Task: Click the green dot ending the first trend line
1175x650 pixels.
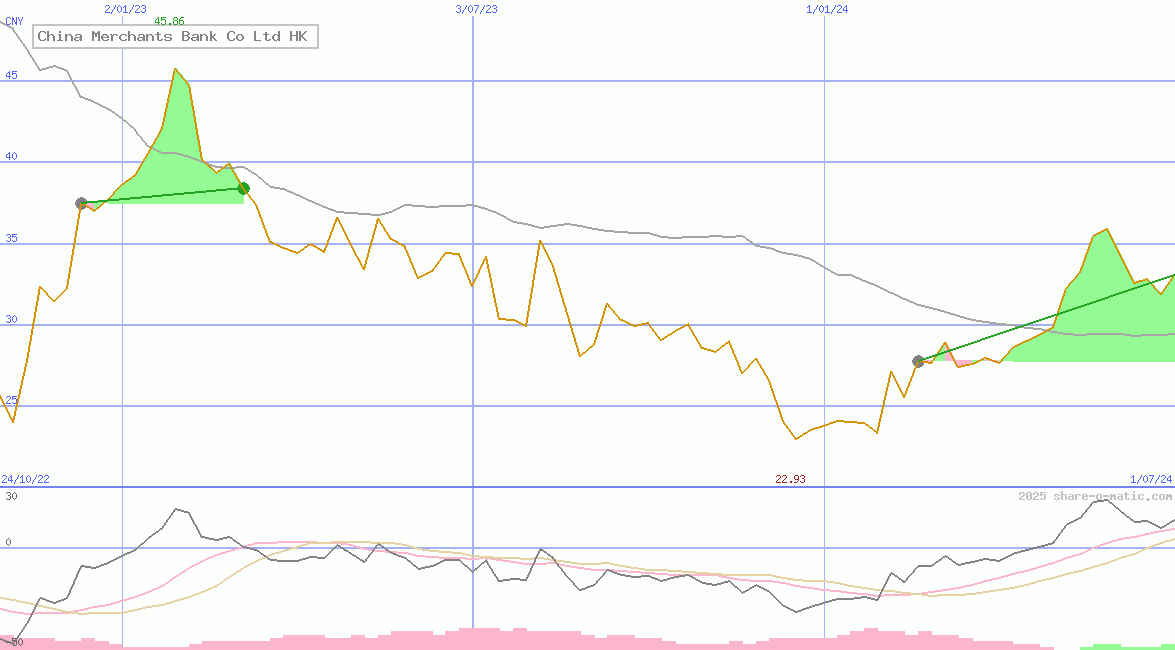Action: [x=243, y=188]
